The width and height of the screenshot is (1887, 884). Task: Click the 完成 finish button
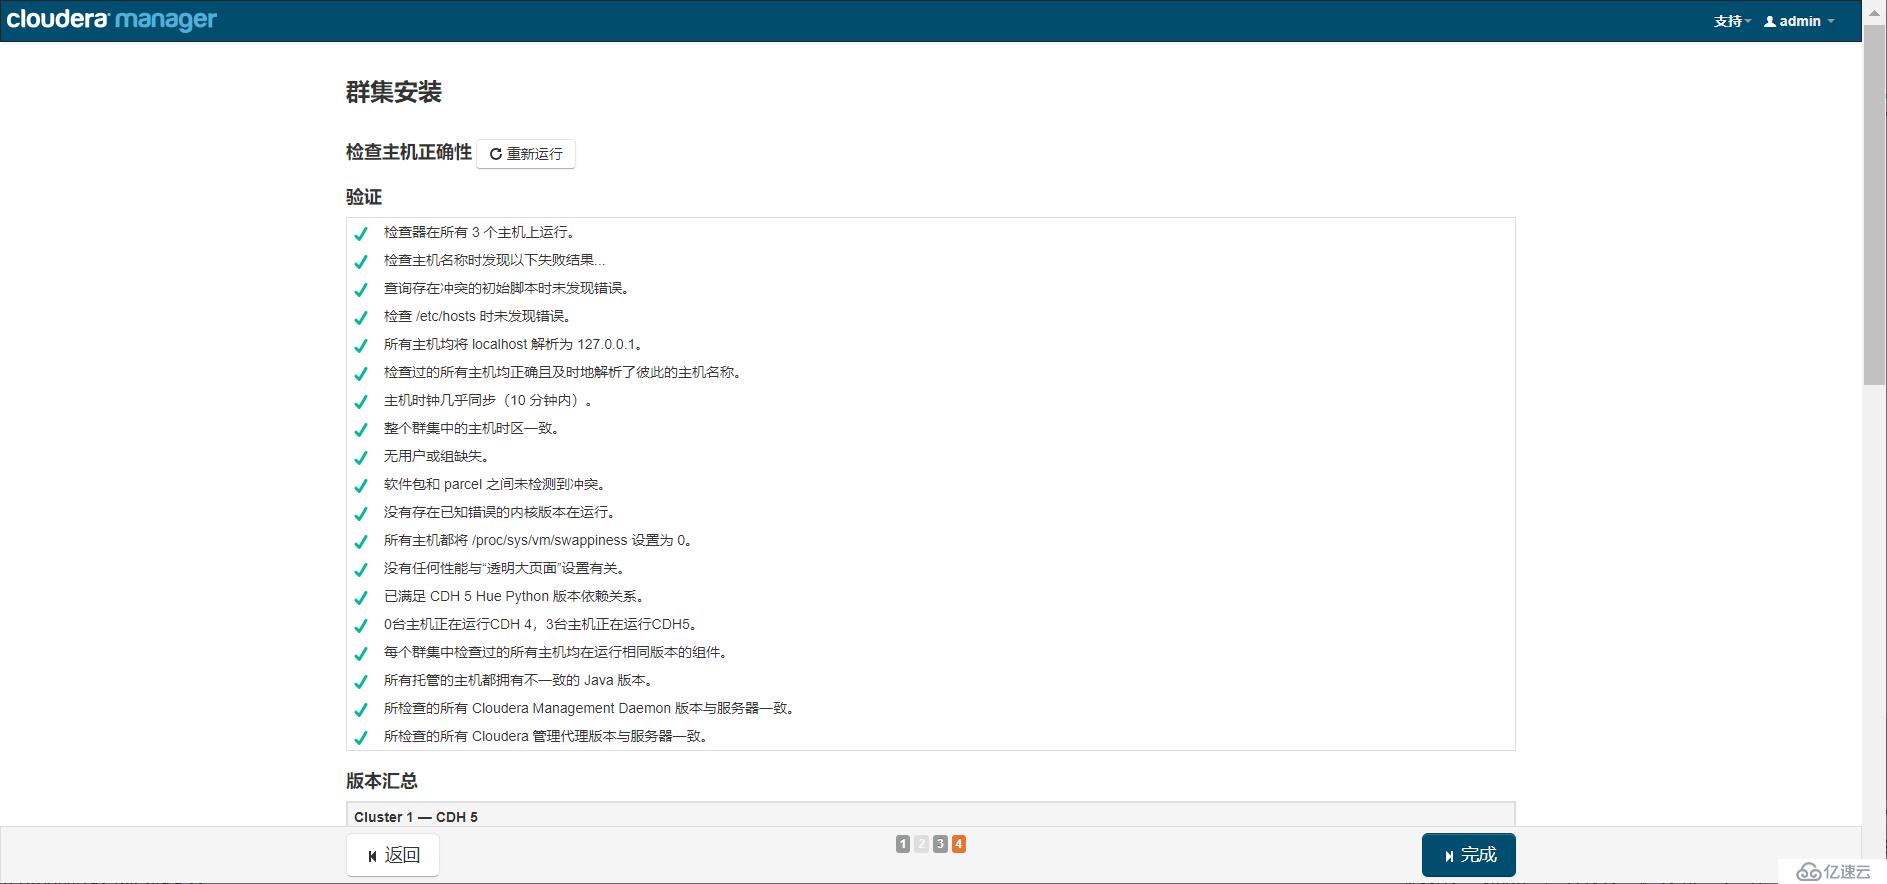tap(1469, 855)
